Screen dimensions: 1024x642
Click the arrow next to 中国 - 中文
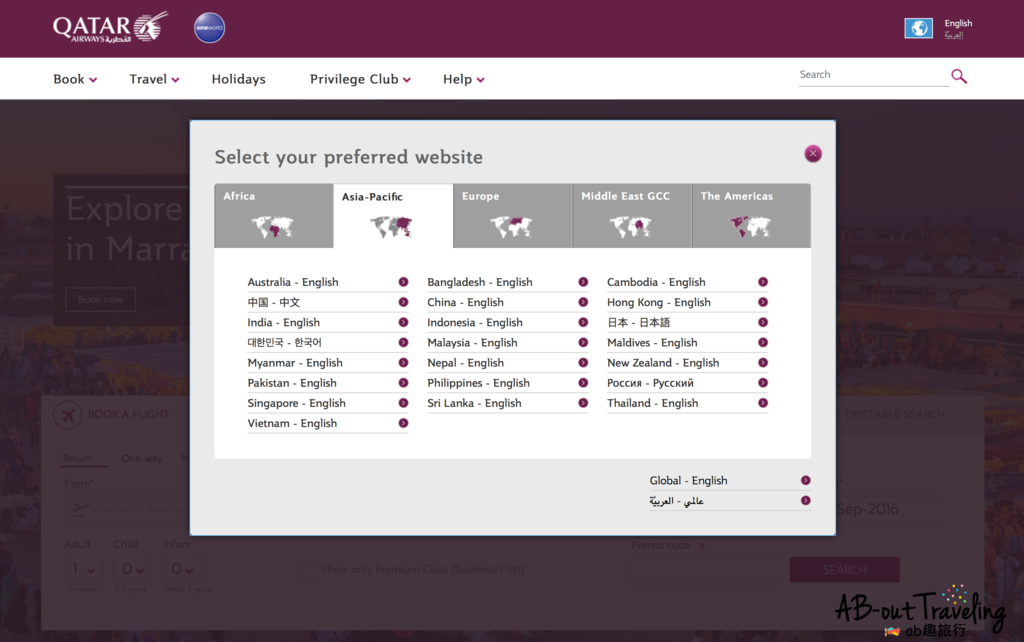click(x=404, y=302)
